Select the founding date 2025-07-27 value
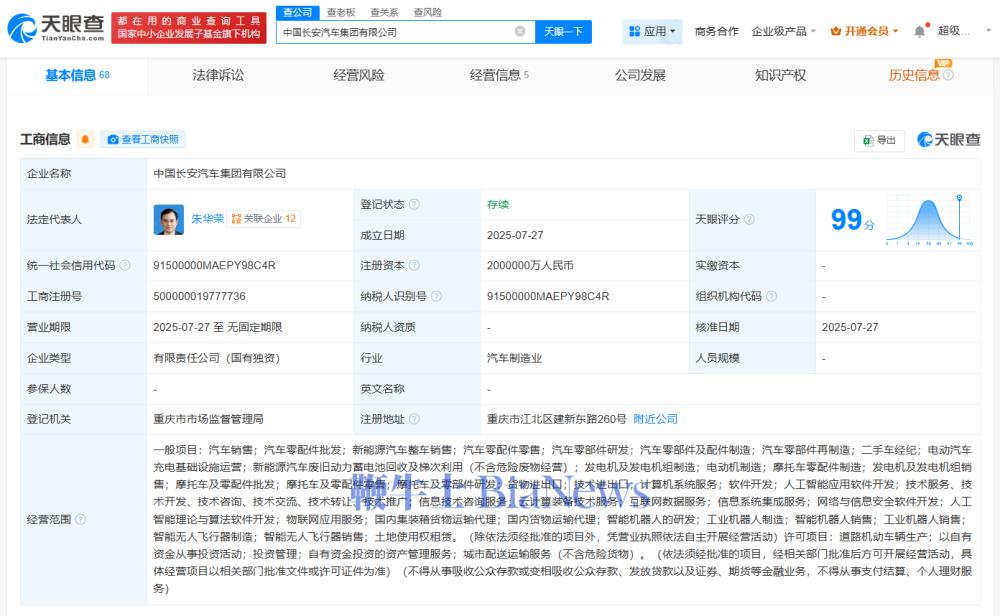Image resolution: width=1000 pixels, height=616 pixels. click(x=515, y=235)
